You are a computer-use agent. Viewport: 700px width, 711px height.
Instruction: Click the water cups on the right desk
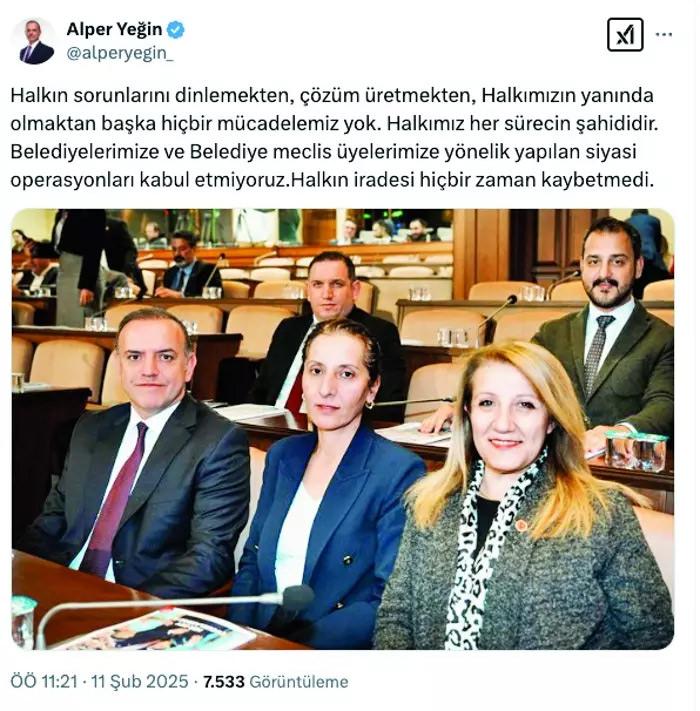pos(637,450)
